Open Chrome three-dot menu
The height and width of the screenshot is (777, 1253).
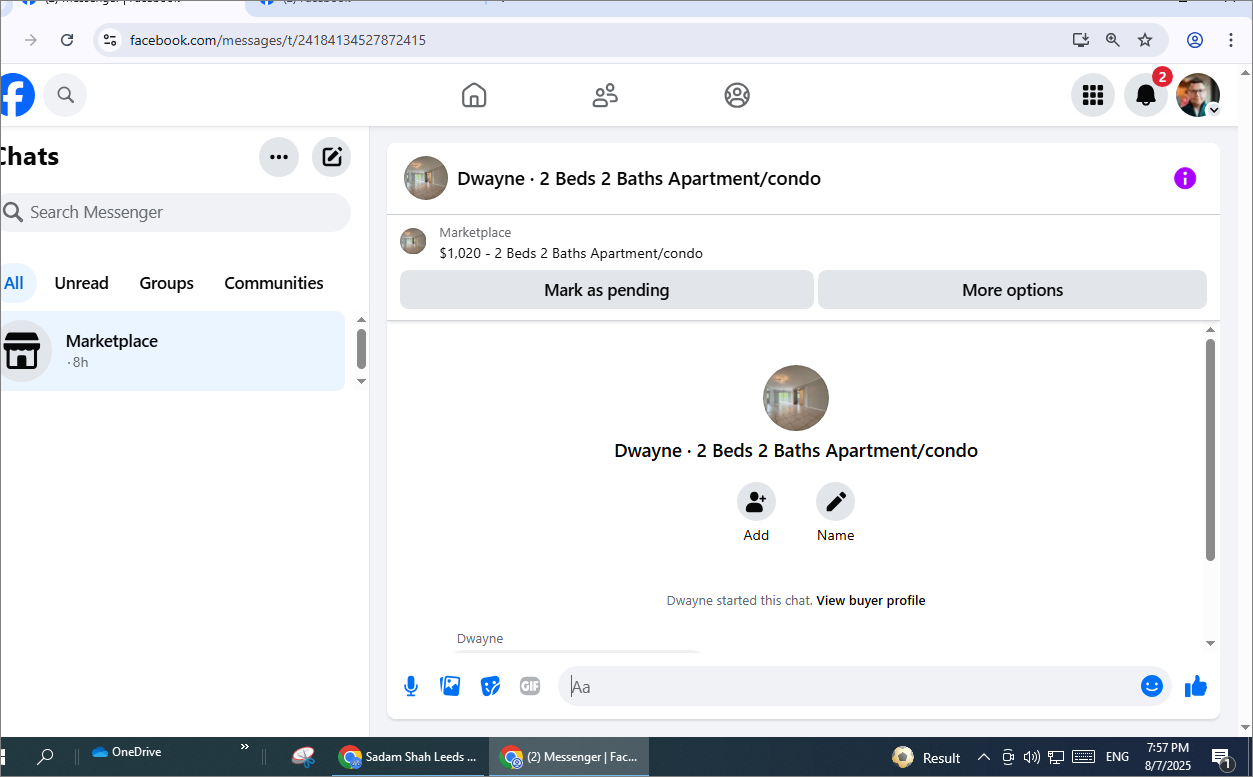(x=1231, y=40)
